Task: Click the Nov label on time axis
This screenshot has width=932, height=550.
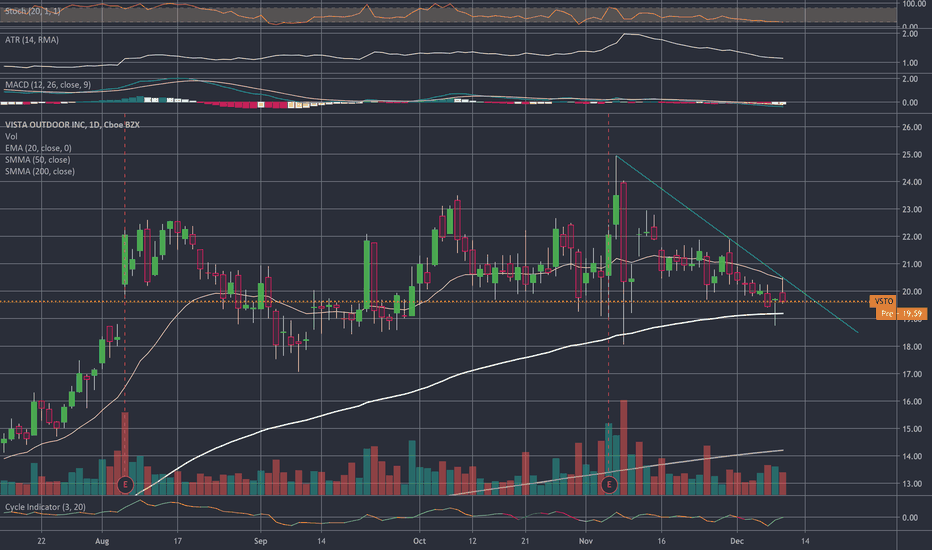Action: pos(586,541)
